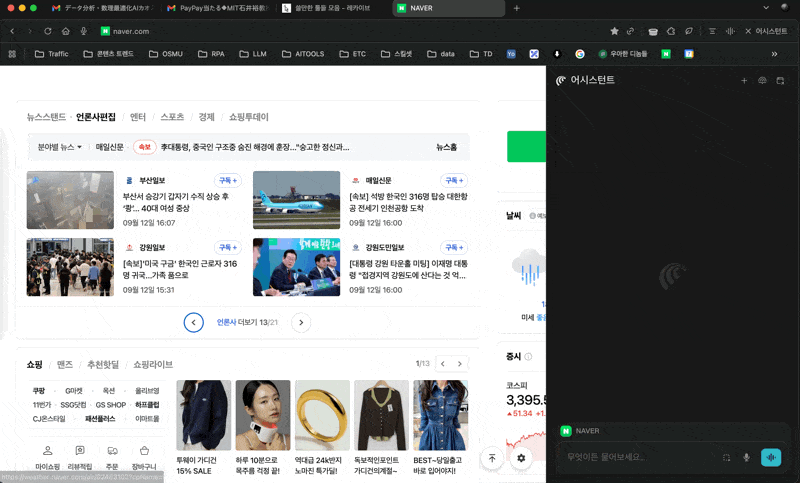
Task: Click the settings gear icon on page
Action: click(520, 458)
